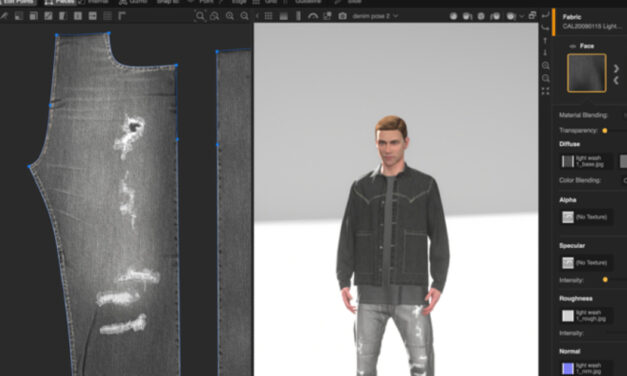
Task: Select the crotch tip point on pant pattern
Action: (x=30, y=166)
